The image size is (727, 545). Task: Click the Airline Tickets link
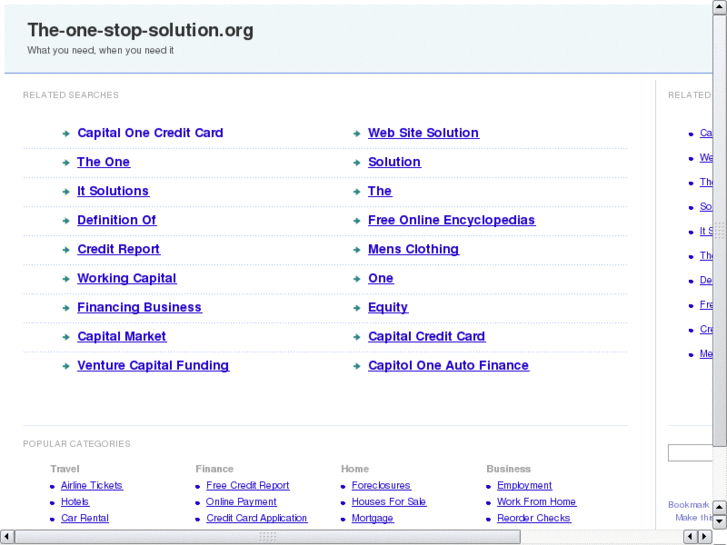(x=92, y=486)
